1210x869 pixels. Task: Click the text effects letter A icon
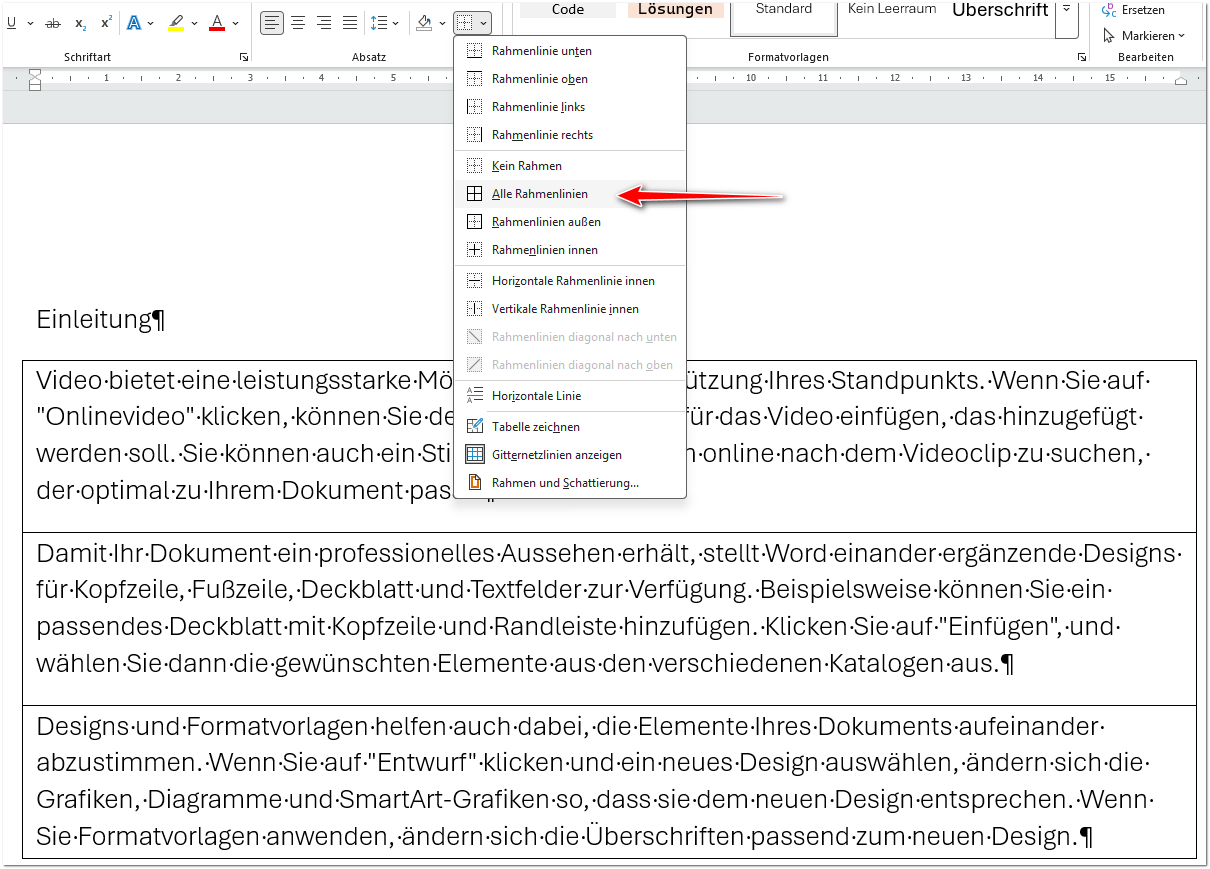pos(134,23)
